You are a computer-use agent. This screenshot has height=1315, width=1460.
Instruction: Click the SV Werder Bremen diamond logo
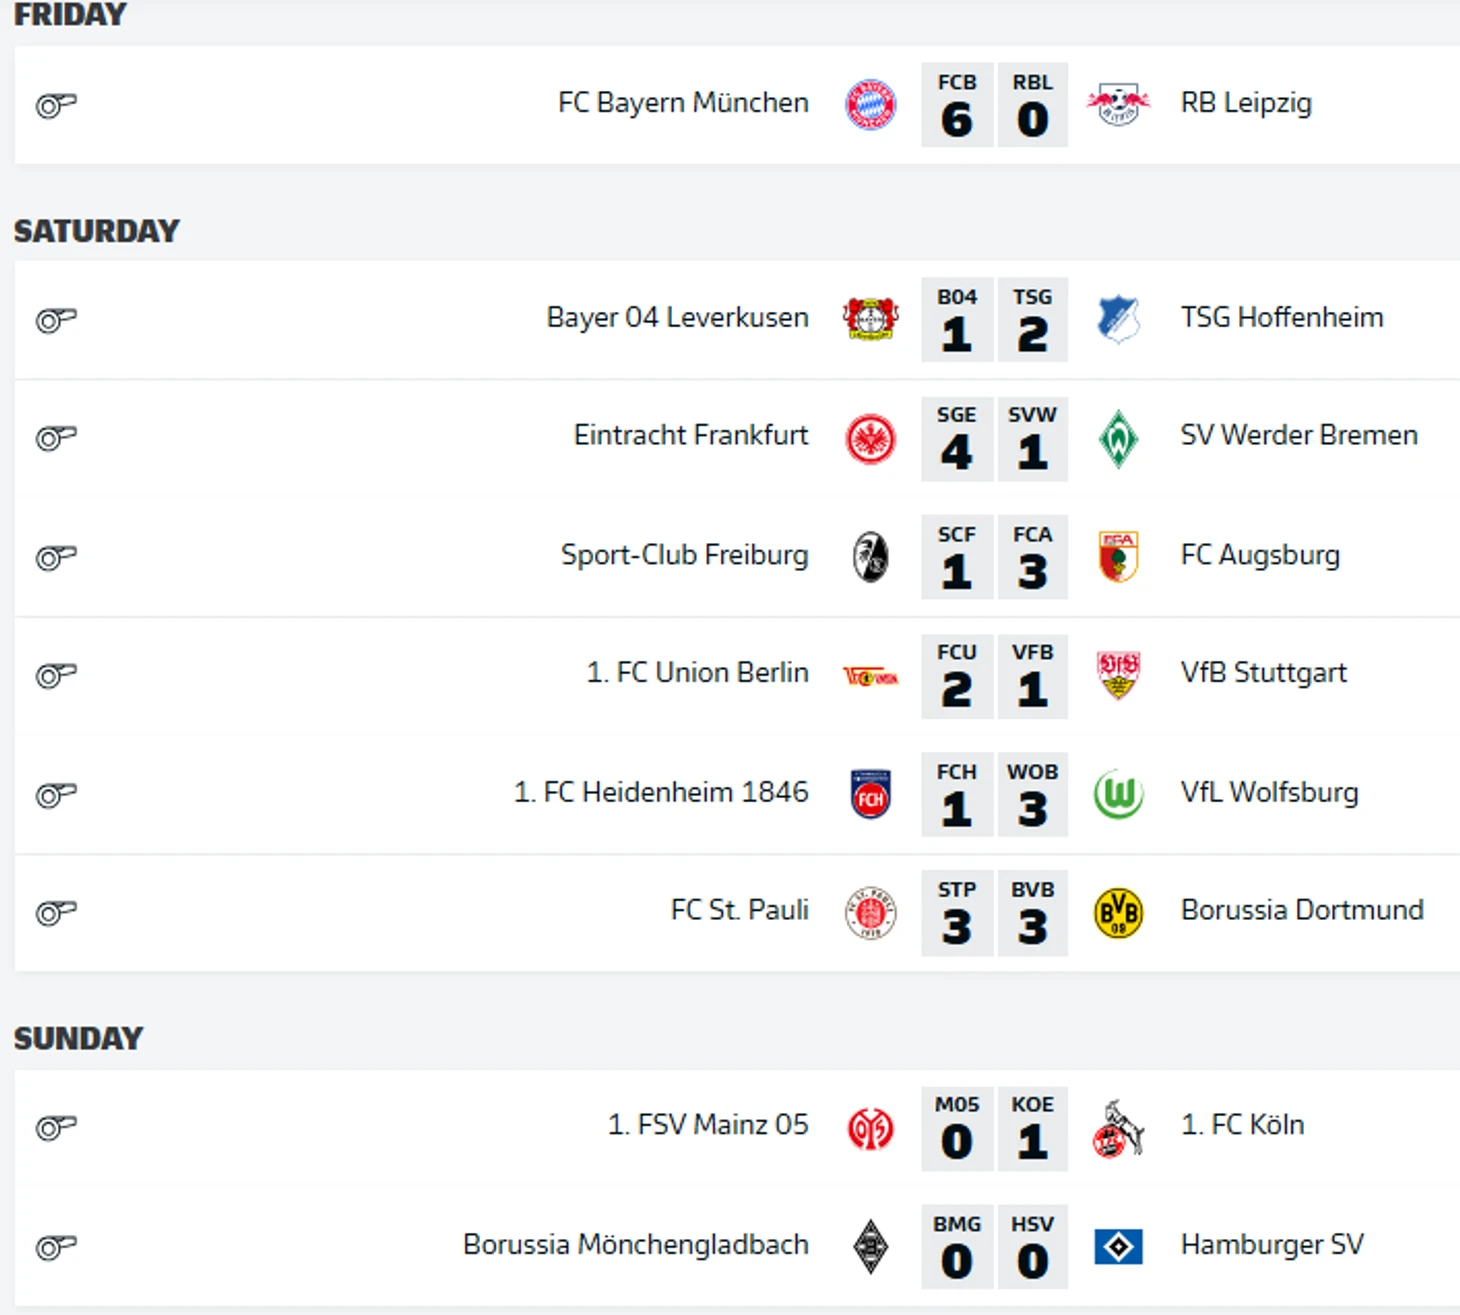pos(1118,438)
